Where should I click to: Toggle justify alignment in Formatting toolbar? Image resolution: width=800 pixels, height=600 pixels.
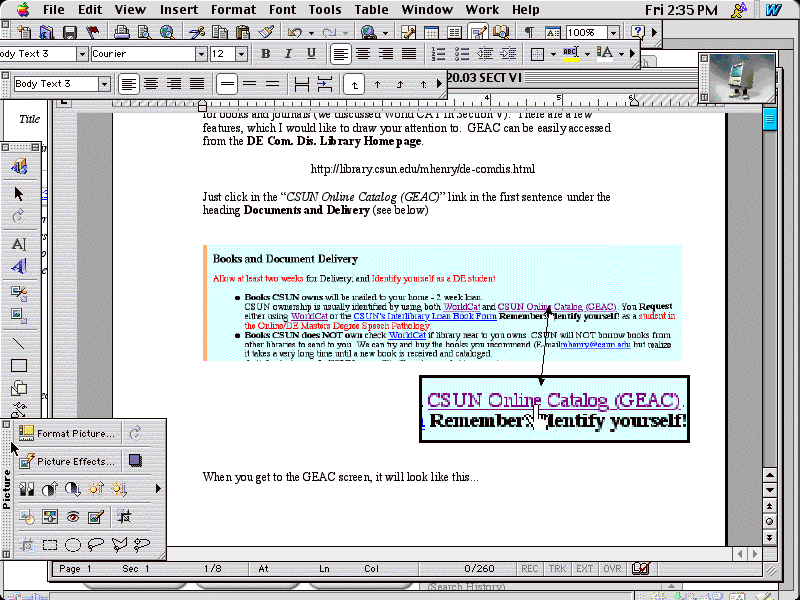(x=409, y=54)
